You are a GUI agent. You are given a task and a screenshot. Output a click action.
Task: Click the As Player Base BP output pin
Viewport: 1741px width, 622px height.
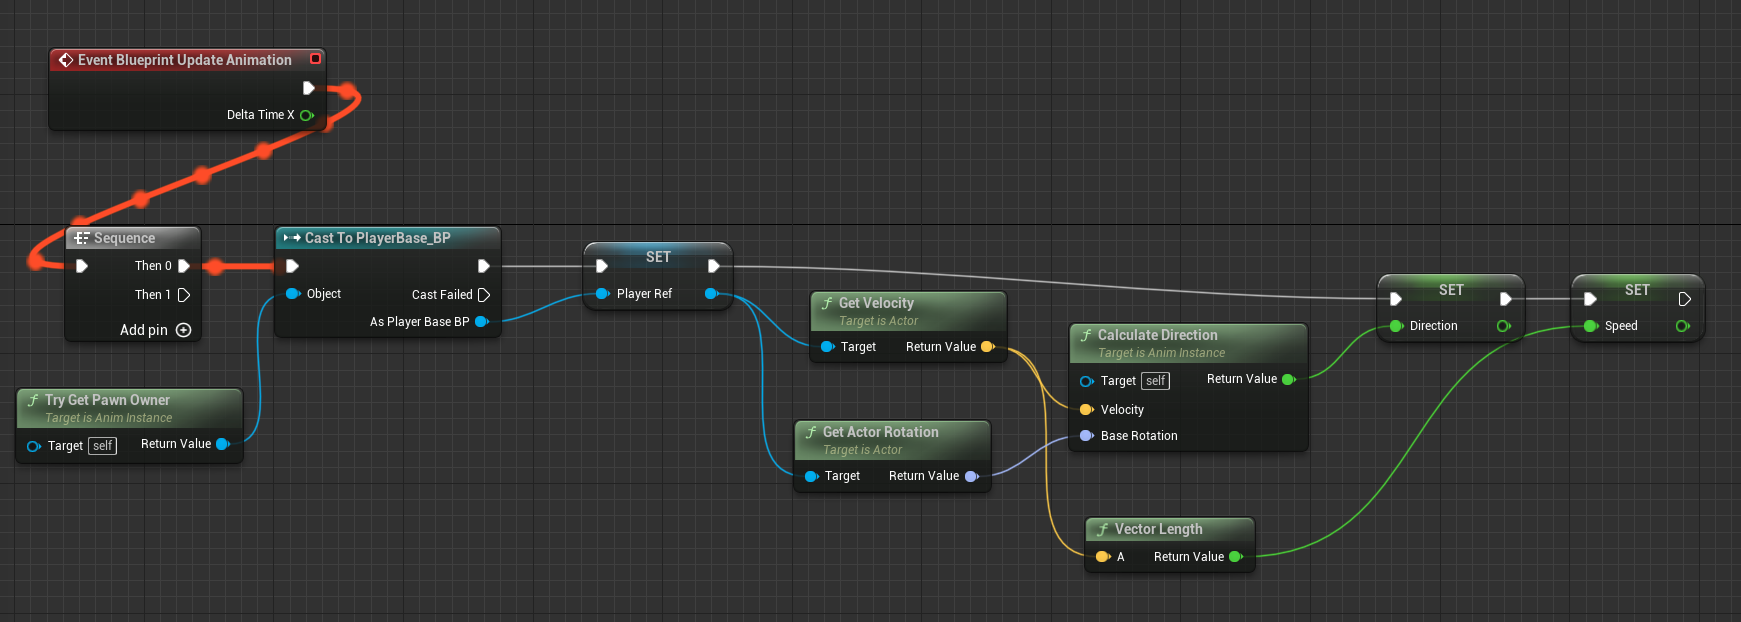click(x=481, y=322)
